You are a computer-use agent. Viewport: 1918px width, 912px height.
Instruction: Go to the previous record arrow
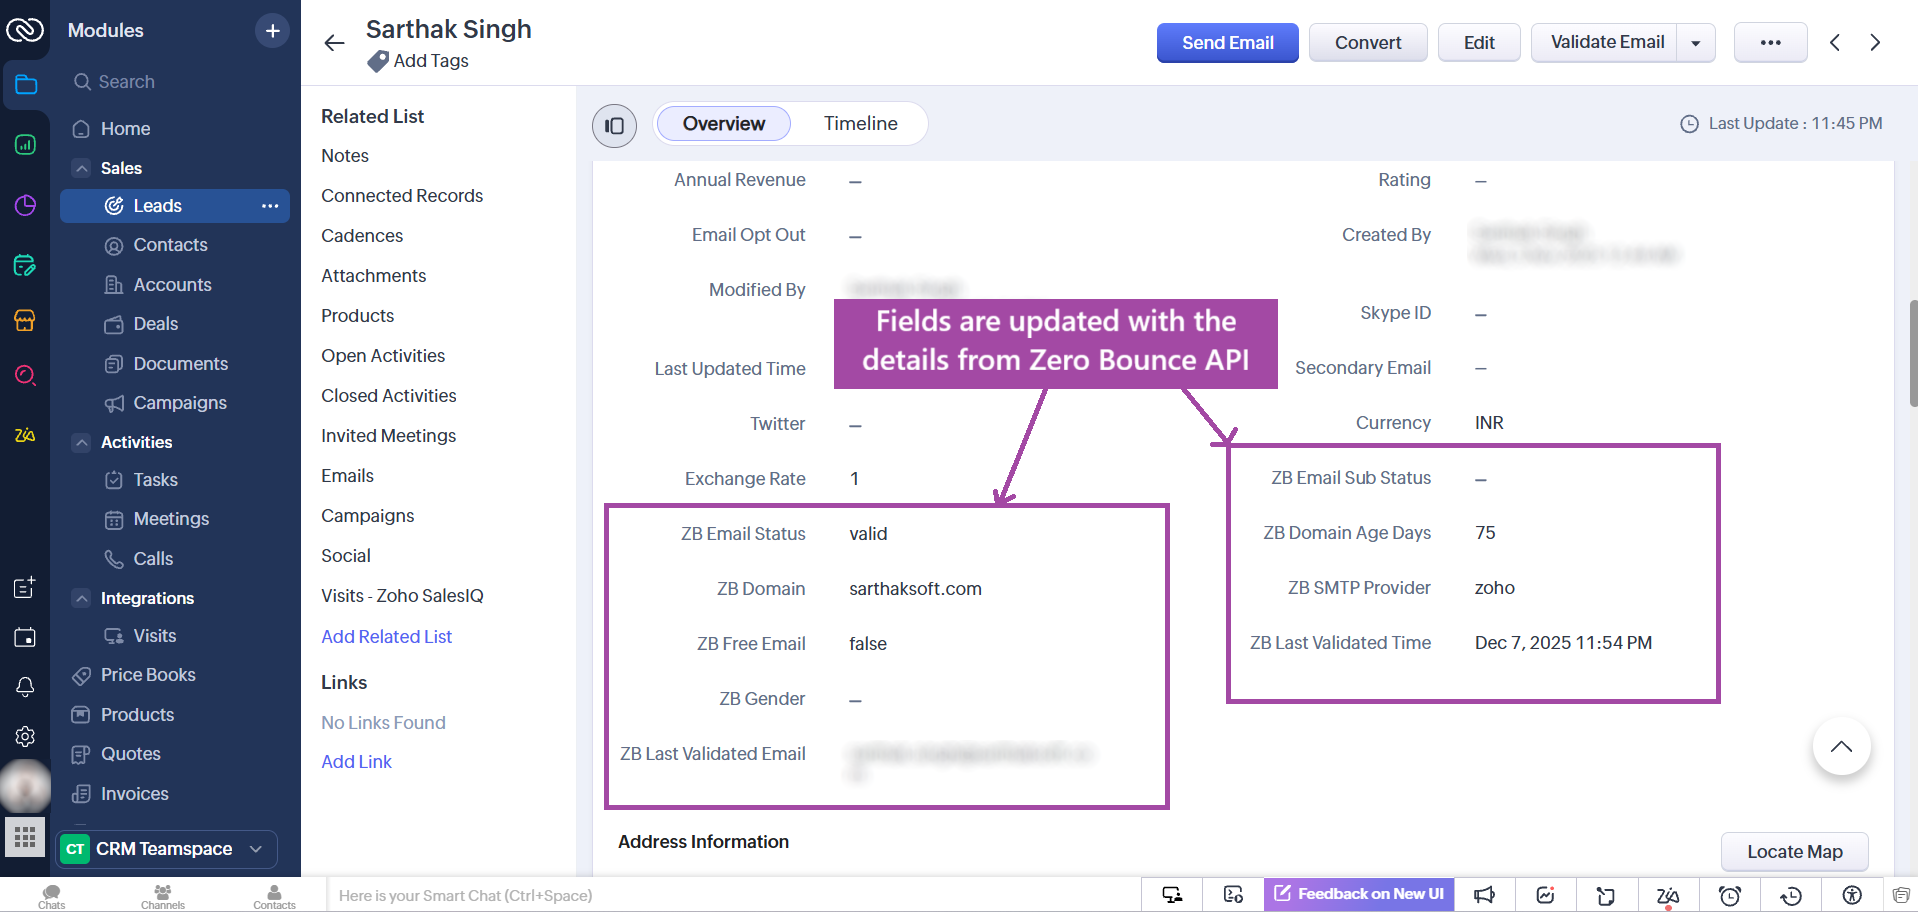pos(1835,43)
